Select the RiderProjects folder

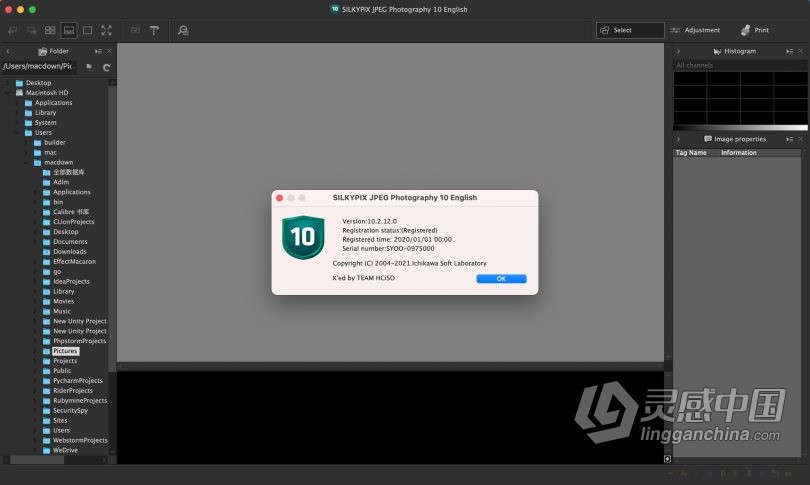click(73, 391)
